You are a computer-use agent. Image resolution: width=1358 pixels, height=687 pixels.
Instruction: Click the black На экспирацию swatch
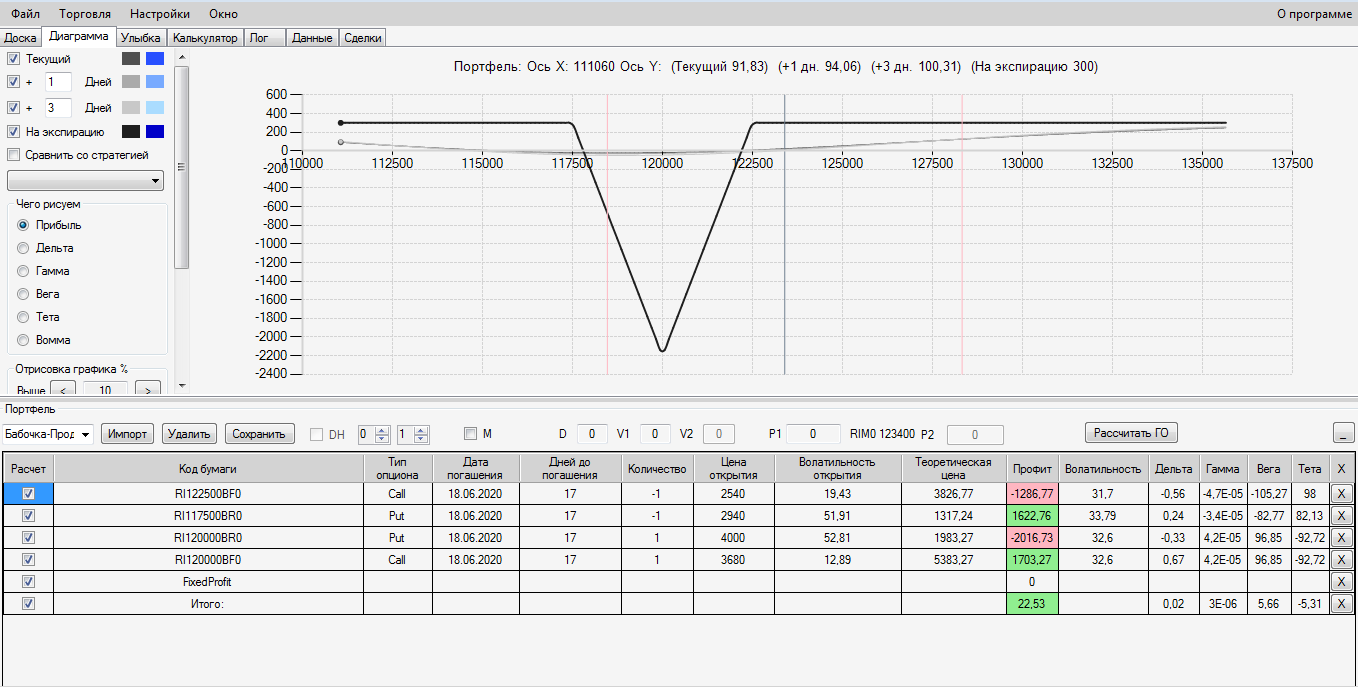(x=131, y=132)
